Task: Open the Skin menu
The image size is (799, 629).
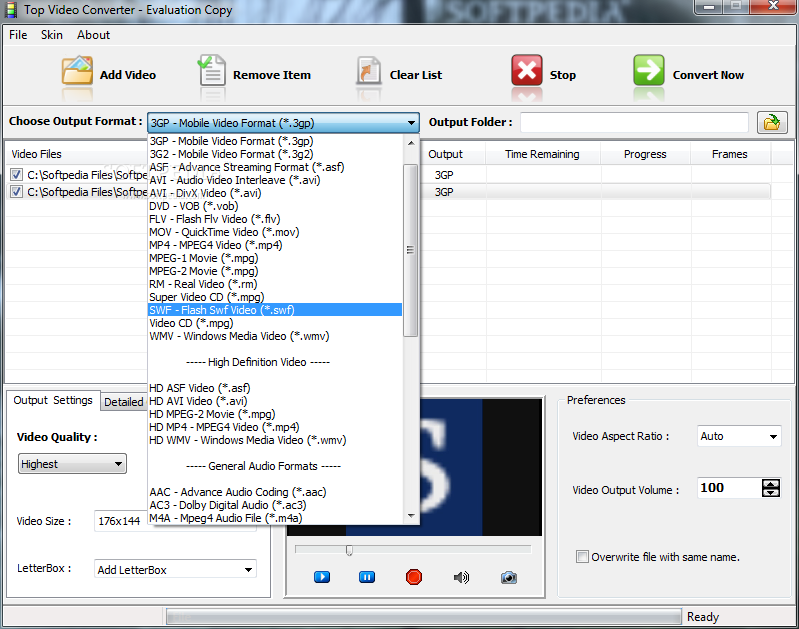Action: pos(51,35)
